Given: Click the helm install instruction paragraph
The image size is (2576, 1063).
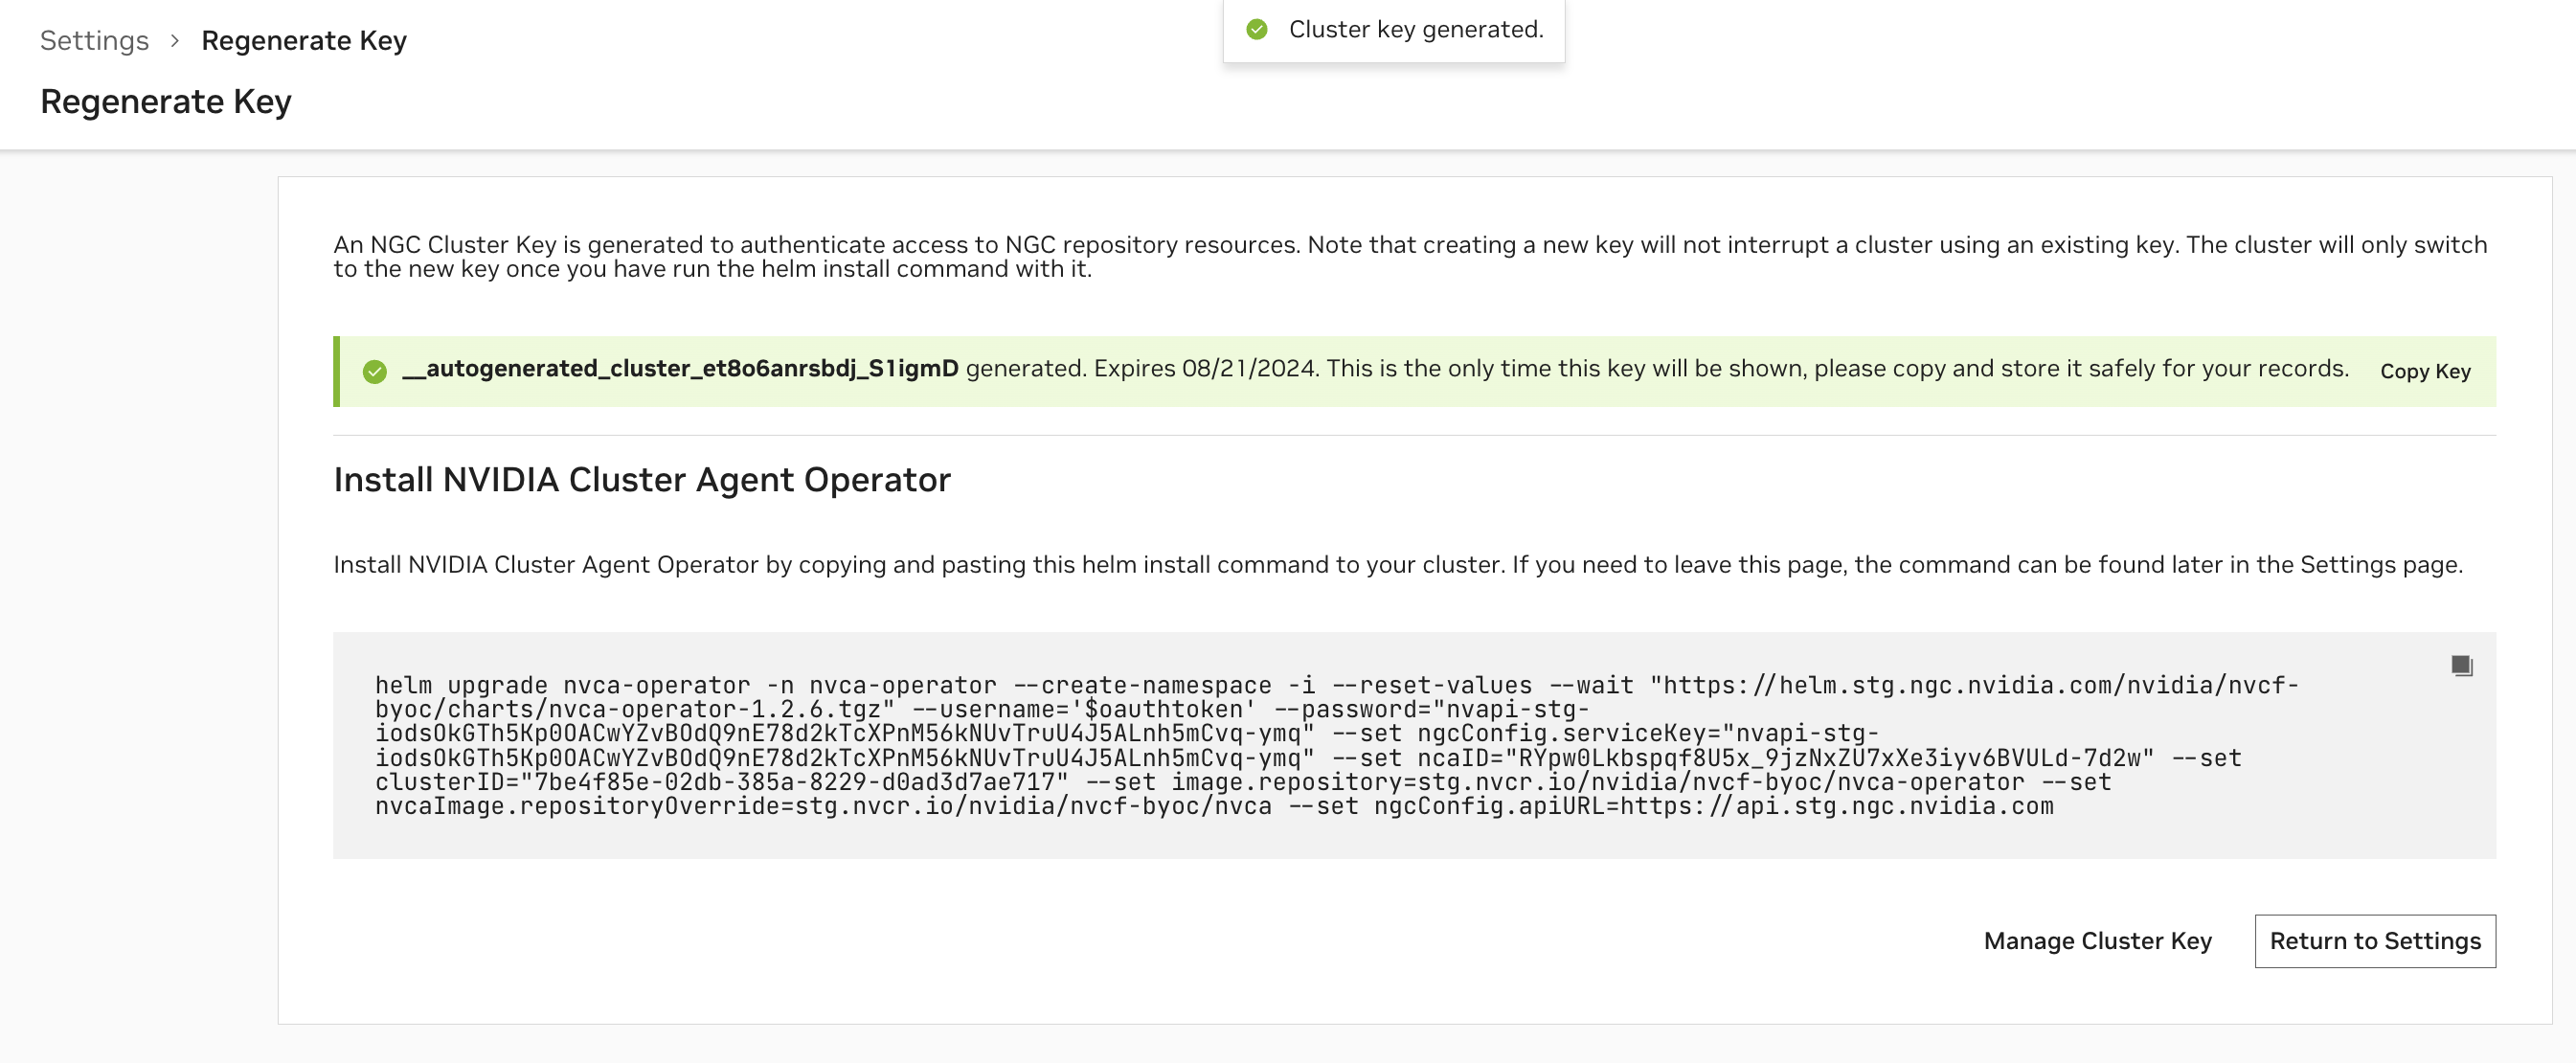Looking at the screenshot, I should tap(1398, 565).
